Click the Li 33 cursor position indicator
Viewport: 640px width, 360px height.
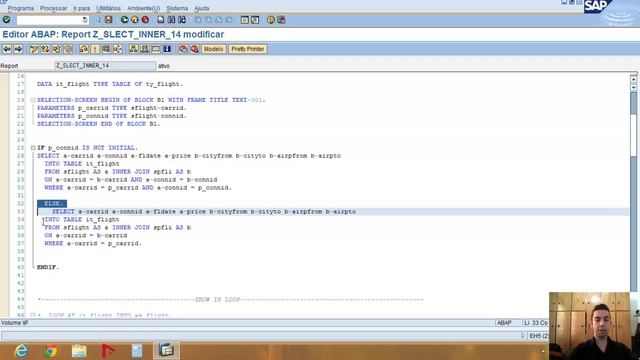[x=536, y=323]
